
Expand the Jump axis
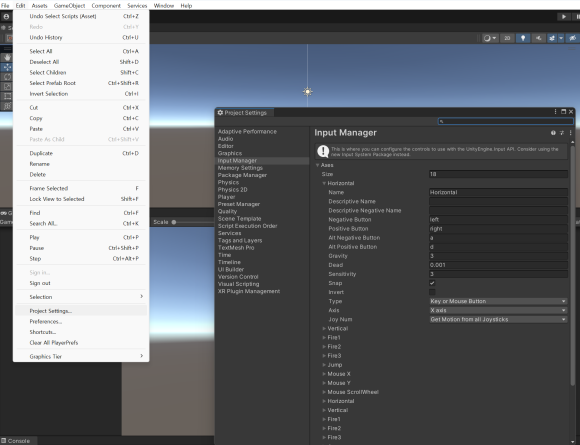click(x=324, y=365)
